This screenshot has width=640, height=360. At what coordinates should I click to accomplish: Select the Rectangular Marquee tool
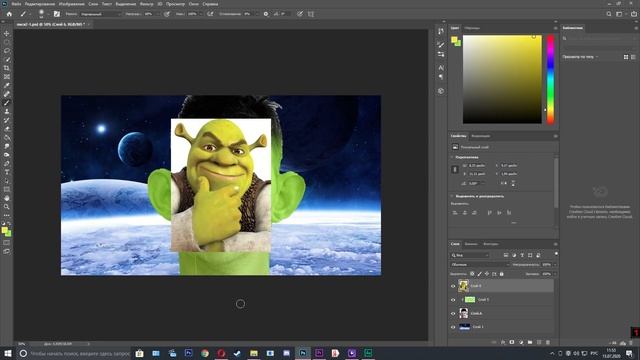pyautogui.click(x=7, y=42)
